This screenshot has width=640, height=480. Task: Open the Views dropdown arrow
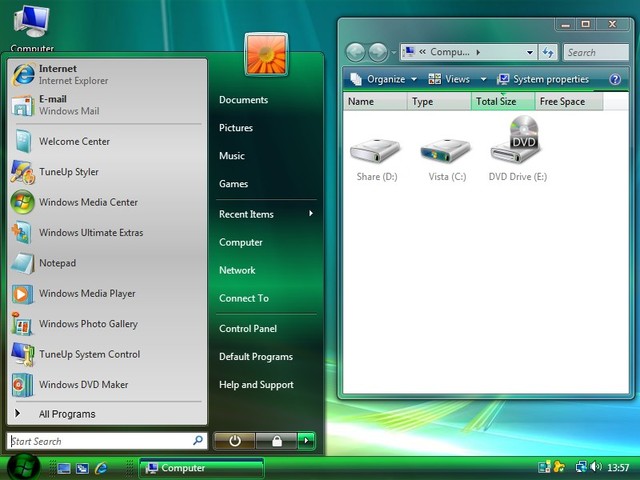click(x=483, y=79)
